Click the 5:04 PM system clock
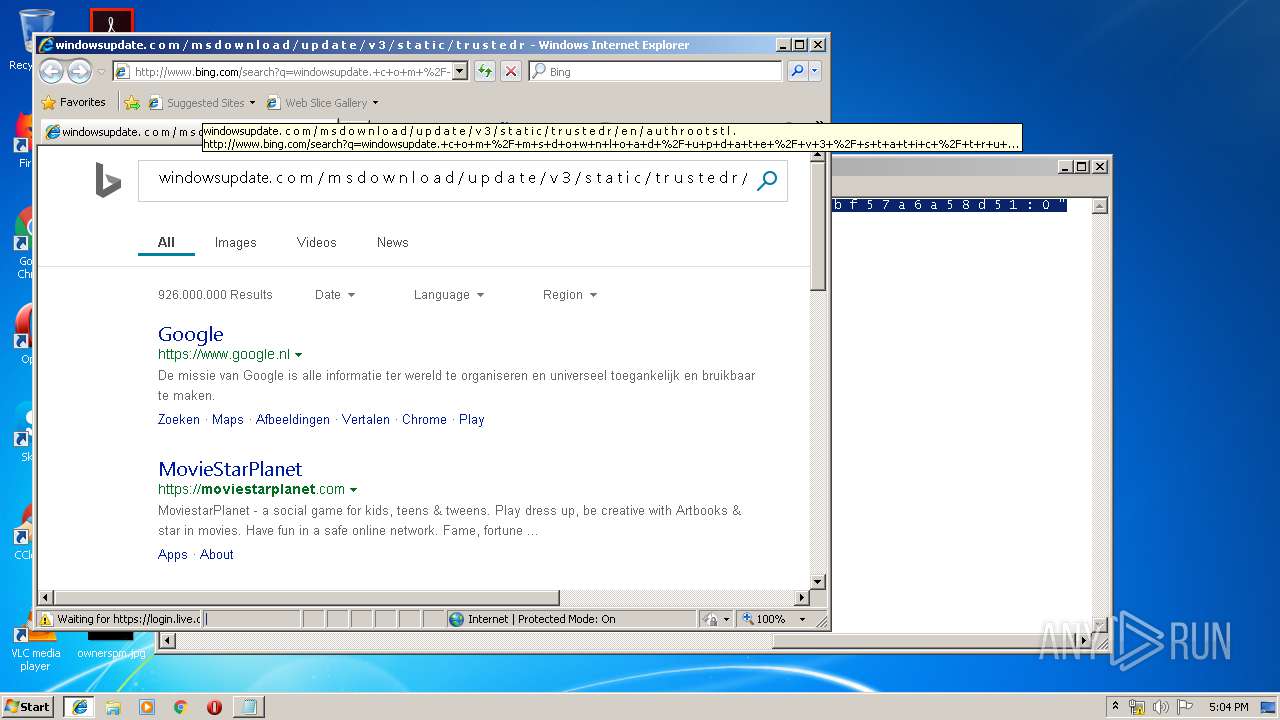Viewport: 1280px width, 720px height. 1228,707
